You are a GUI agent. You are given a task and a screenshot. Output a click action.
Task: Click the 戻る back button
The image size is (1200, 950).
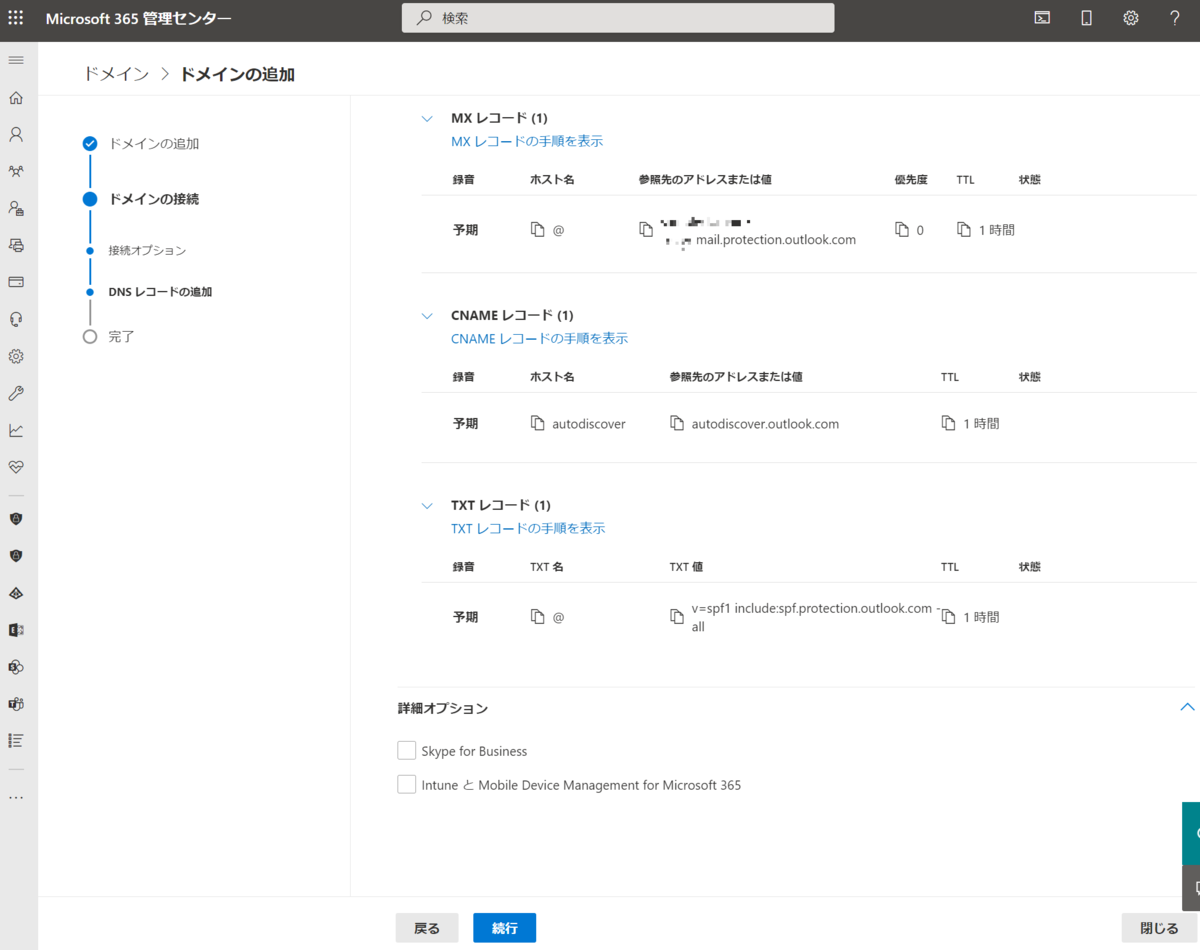(427, 928)
